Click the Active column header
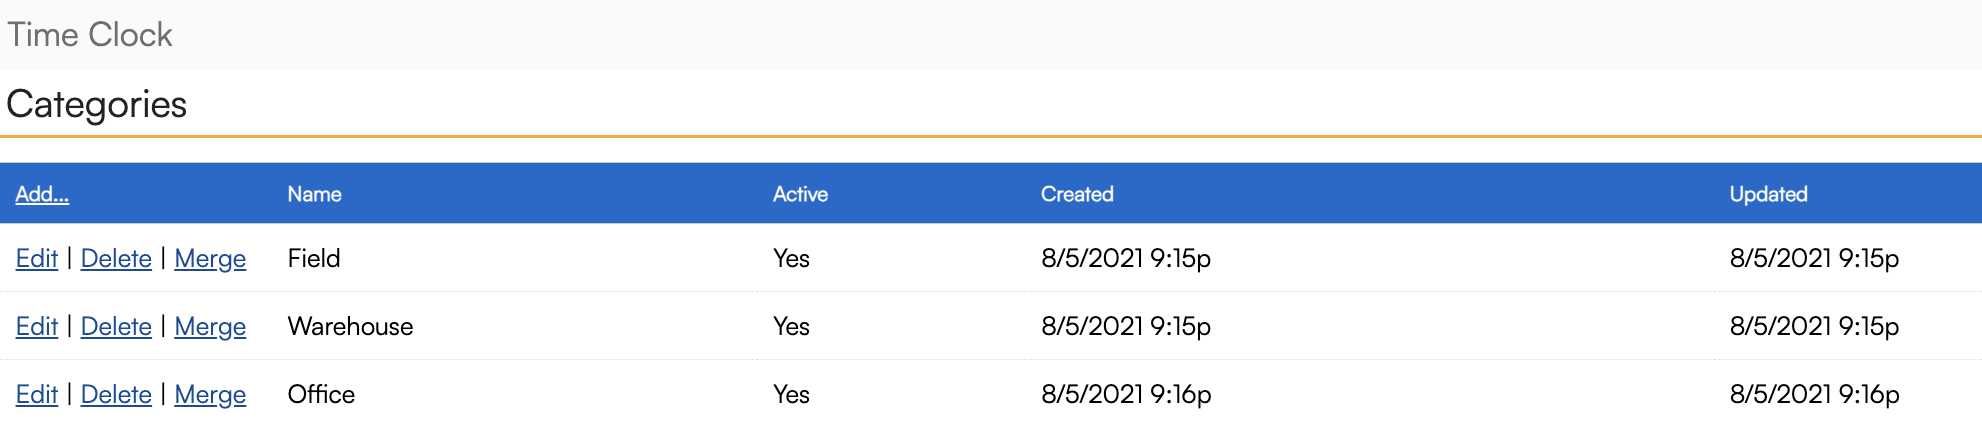This screenshot has width=1982, height=424. (x=800, y=194)
